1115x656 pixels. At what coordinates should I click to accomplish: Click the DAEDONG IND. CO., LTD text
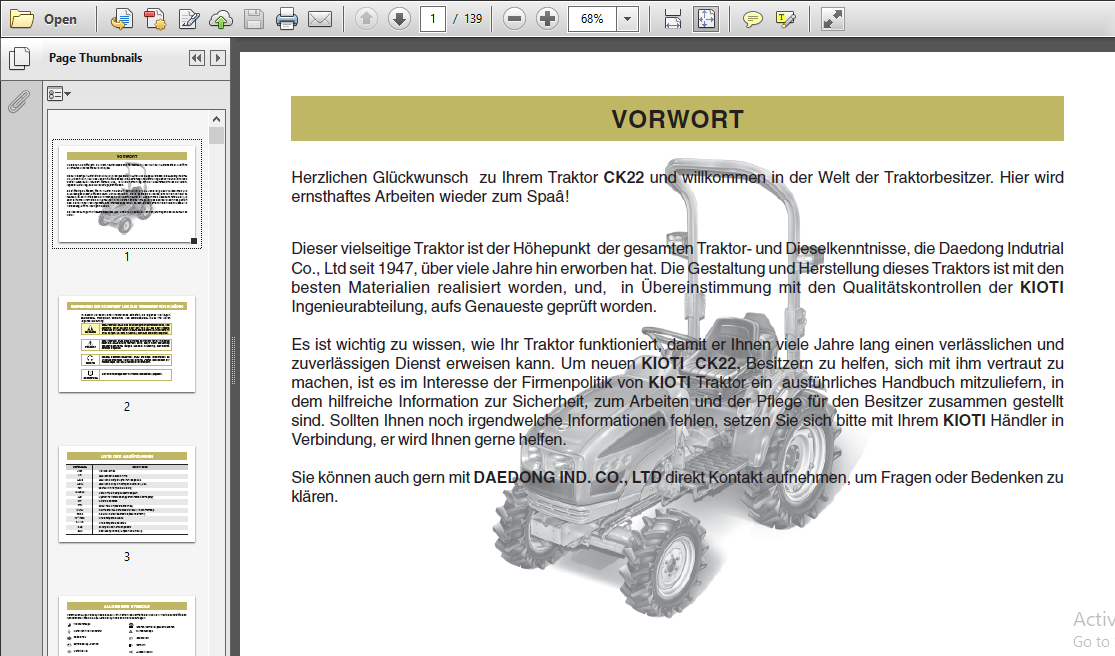click(x=567, y=478)
